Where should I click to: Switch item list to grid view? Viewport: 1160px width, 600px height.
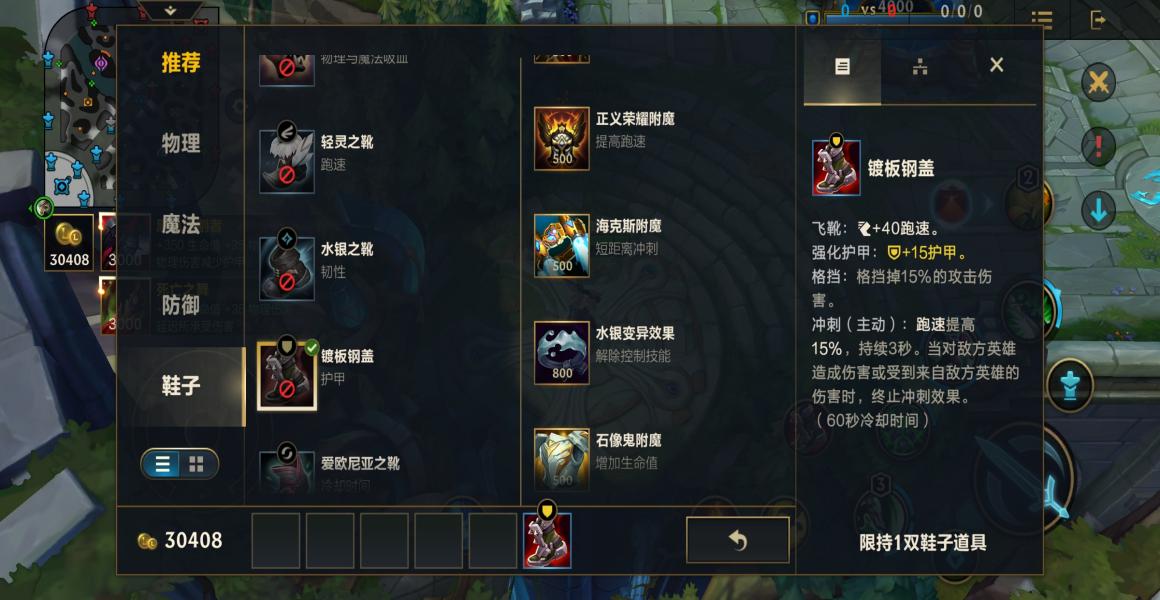(197, 465)
